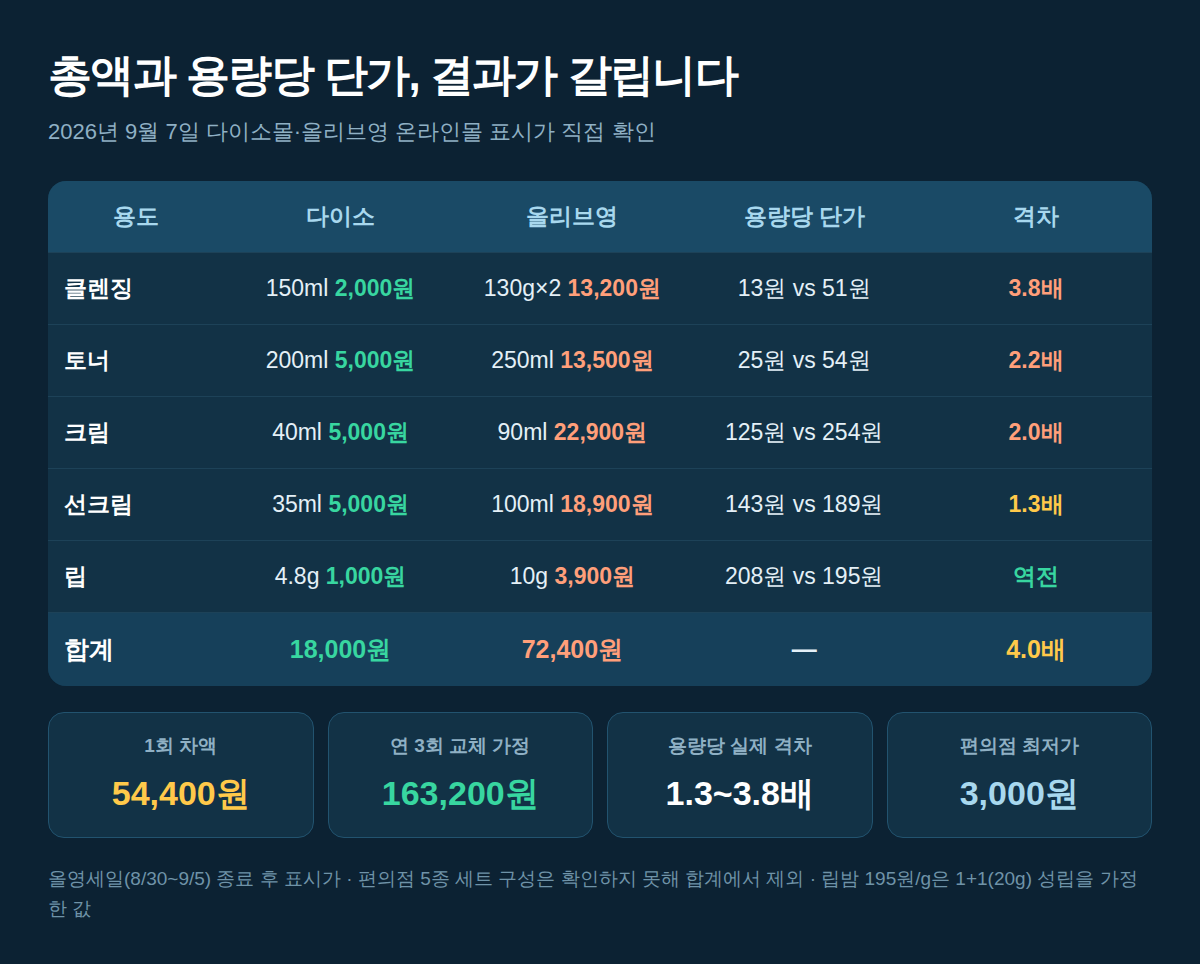
Task: Click the '선크림' row label
Action: (x=98, y=505)
